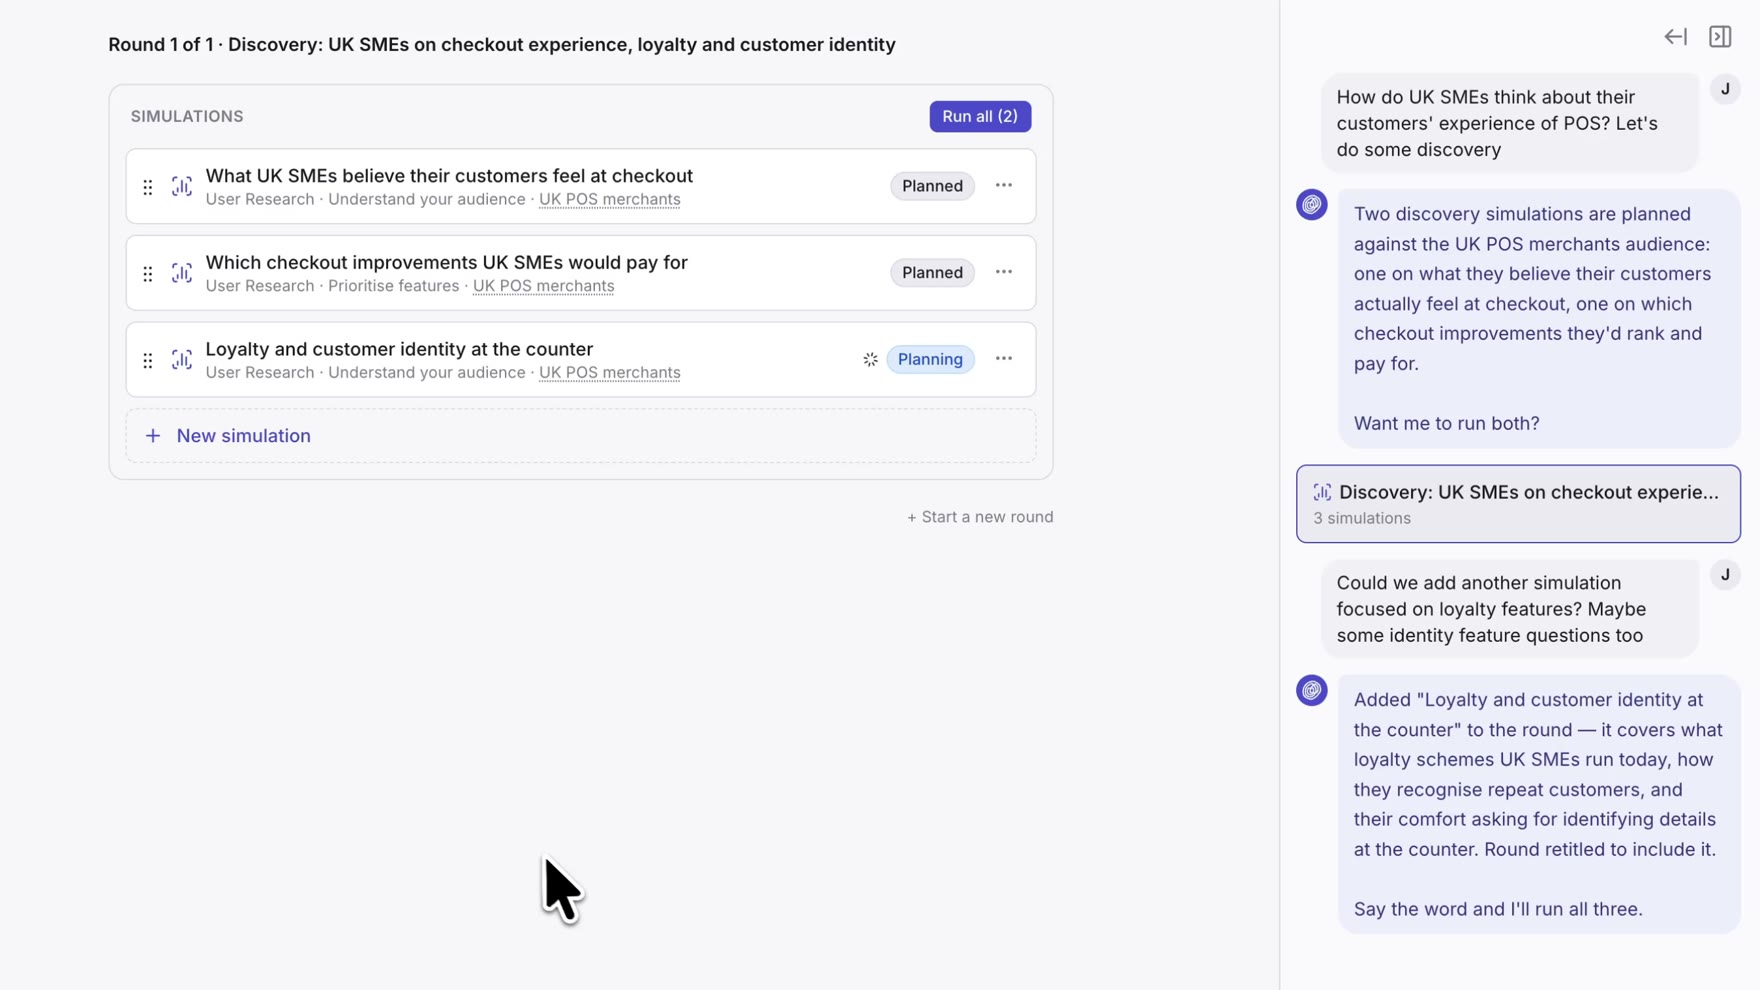The width and height of the screenshot is (1760, 990).
Task: Click 'Say the word and I'll run all three.'
Action: click(1498, 909)
